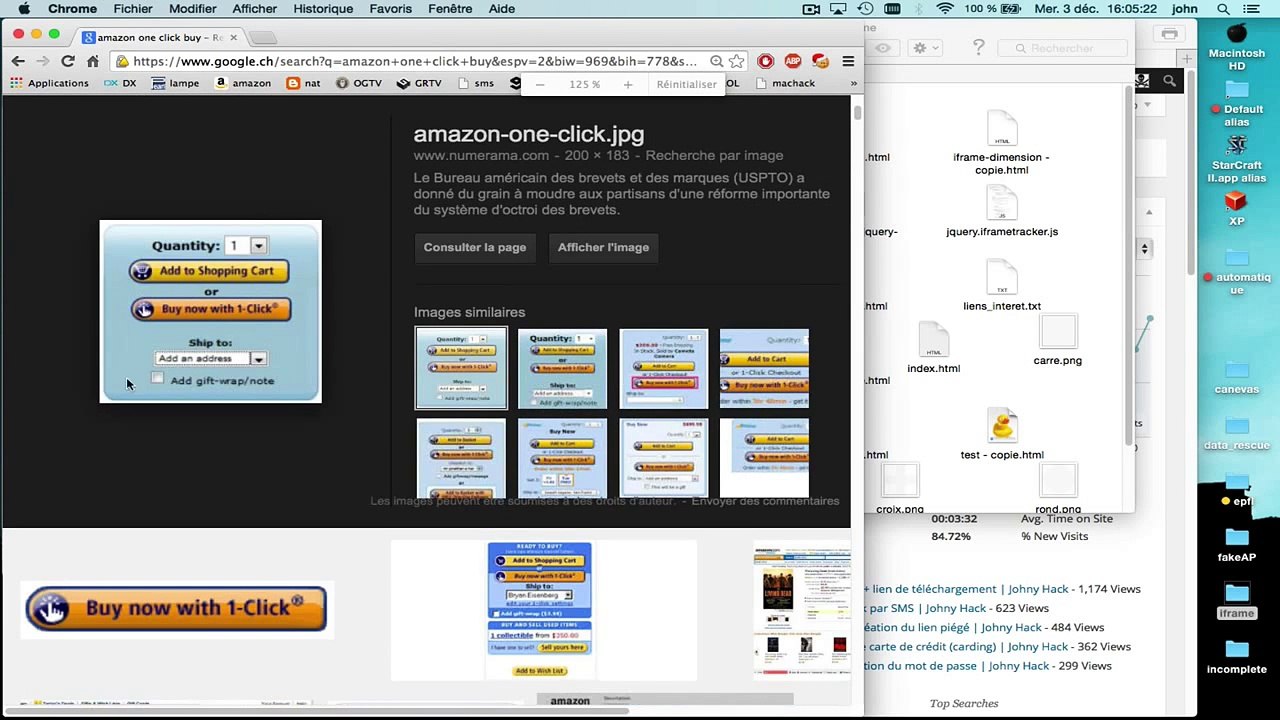Open the GRTV bookmark
Viewport: 1280px width, 720px height.
(x=420, y=83)
